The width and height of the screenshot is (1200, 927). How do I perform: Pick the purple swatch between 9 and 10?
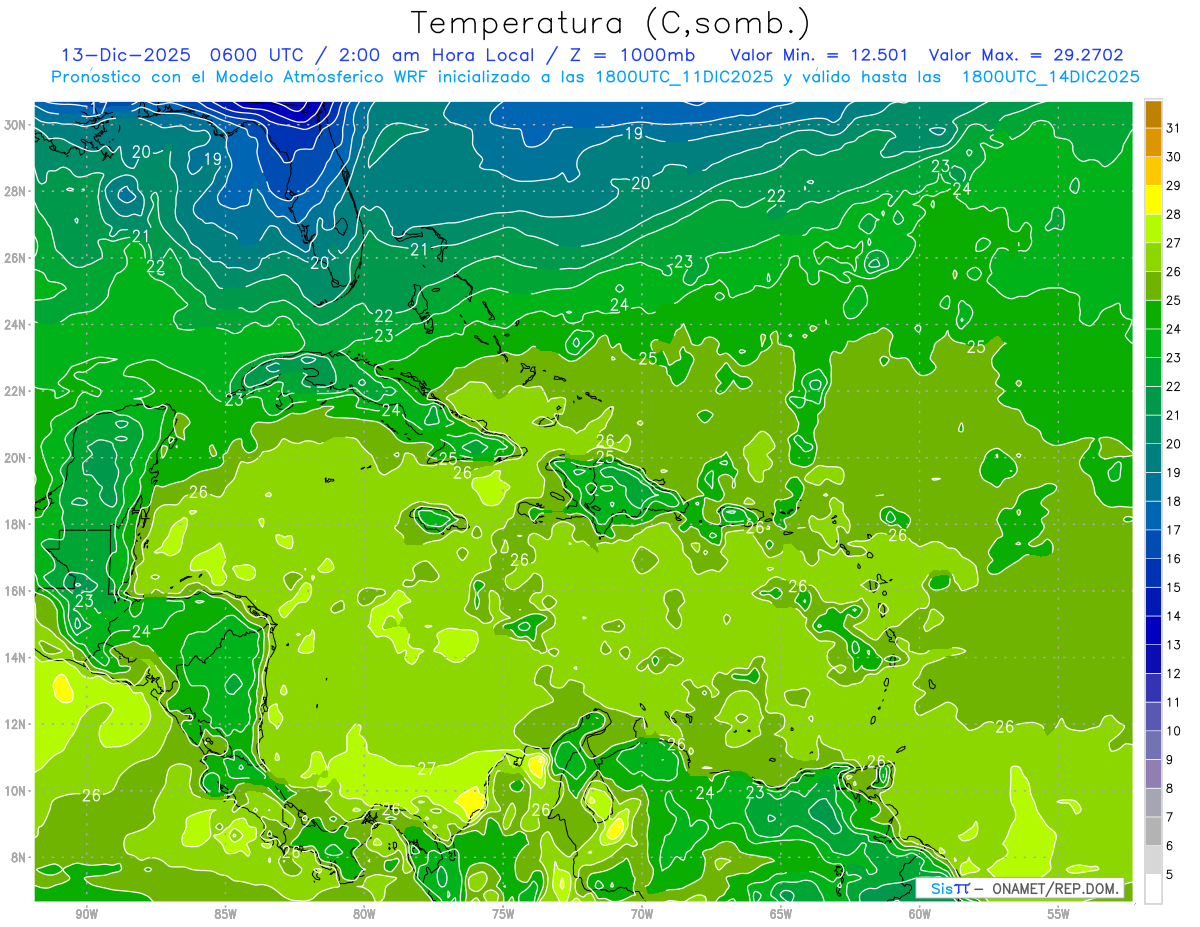click(x=1153, y=745)
